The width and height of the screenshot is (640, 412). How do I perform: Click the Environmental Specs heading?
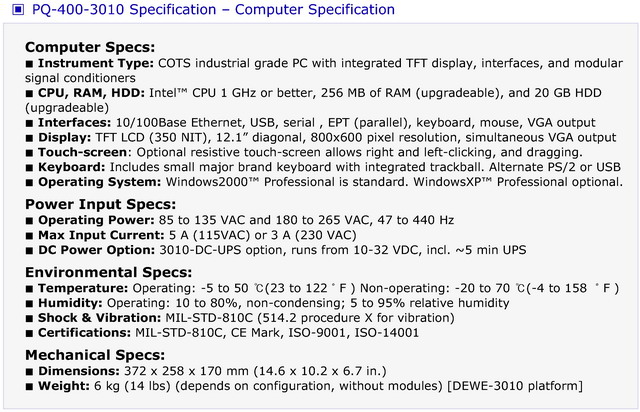(109, 272)
